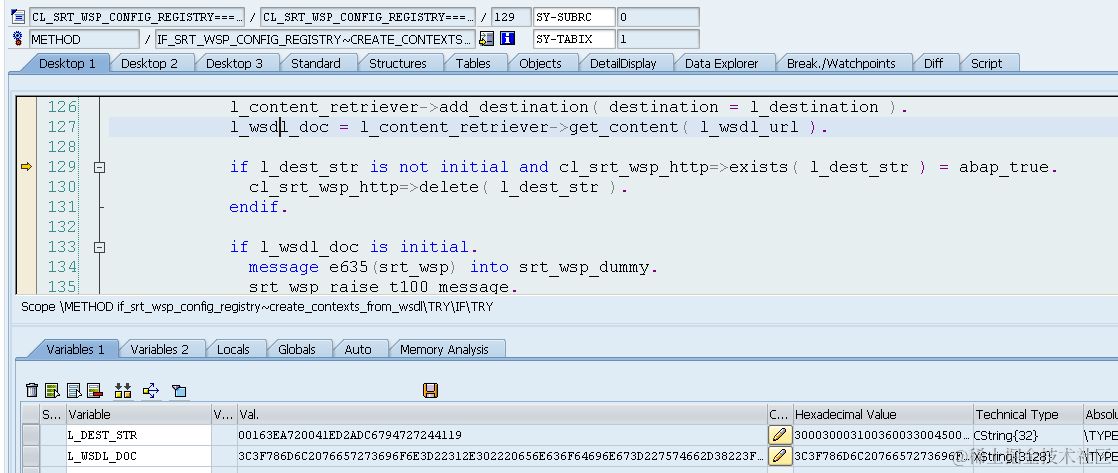Select the L_WSDL_DOC variable name cell

point(139,455)
